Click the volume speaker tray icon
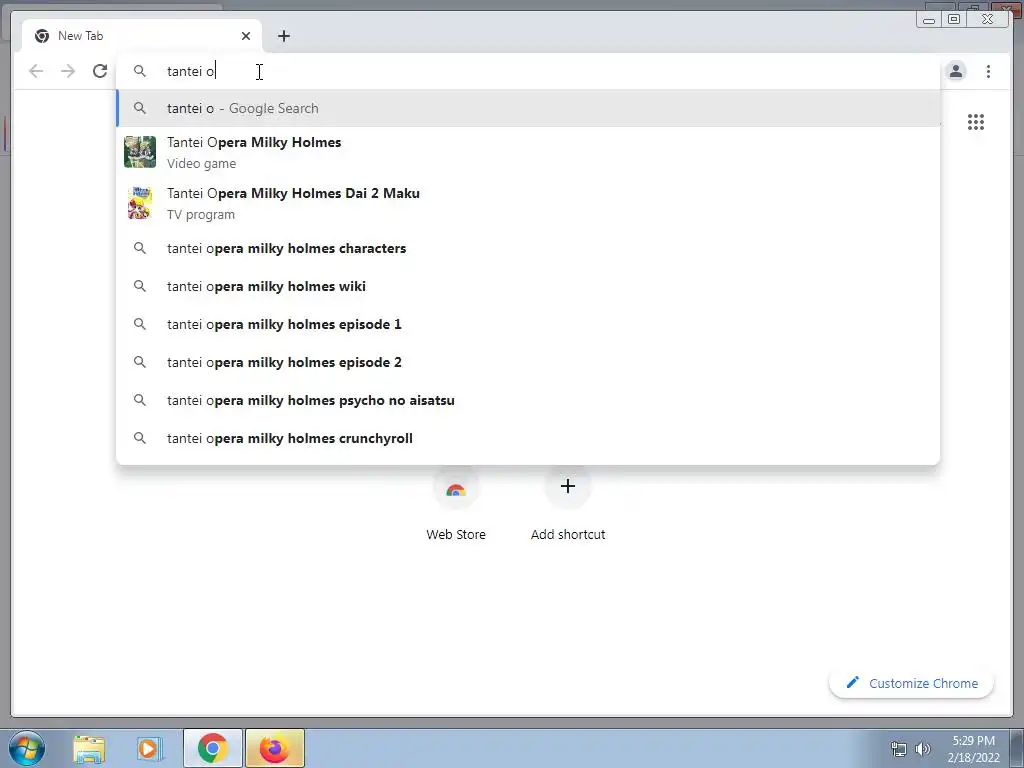Viewport: 1024px width, 768px height. (x=923, y=749)
